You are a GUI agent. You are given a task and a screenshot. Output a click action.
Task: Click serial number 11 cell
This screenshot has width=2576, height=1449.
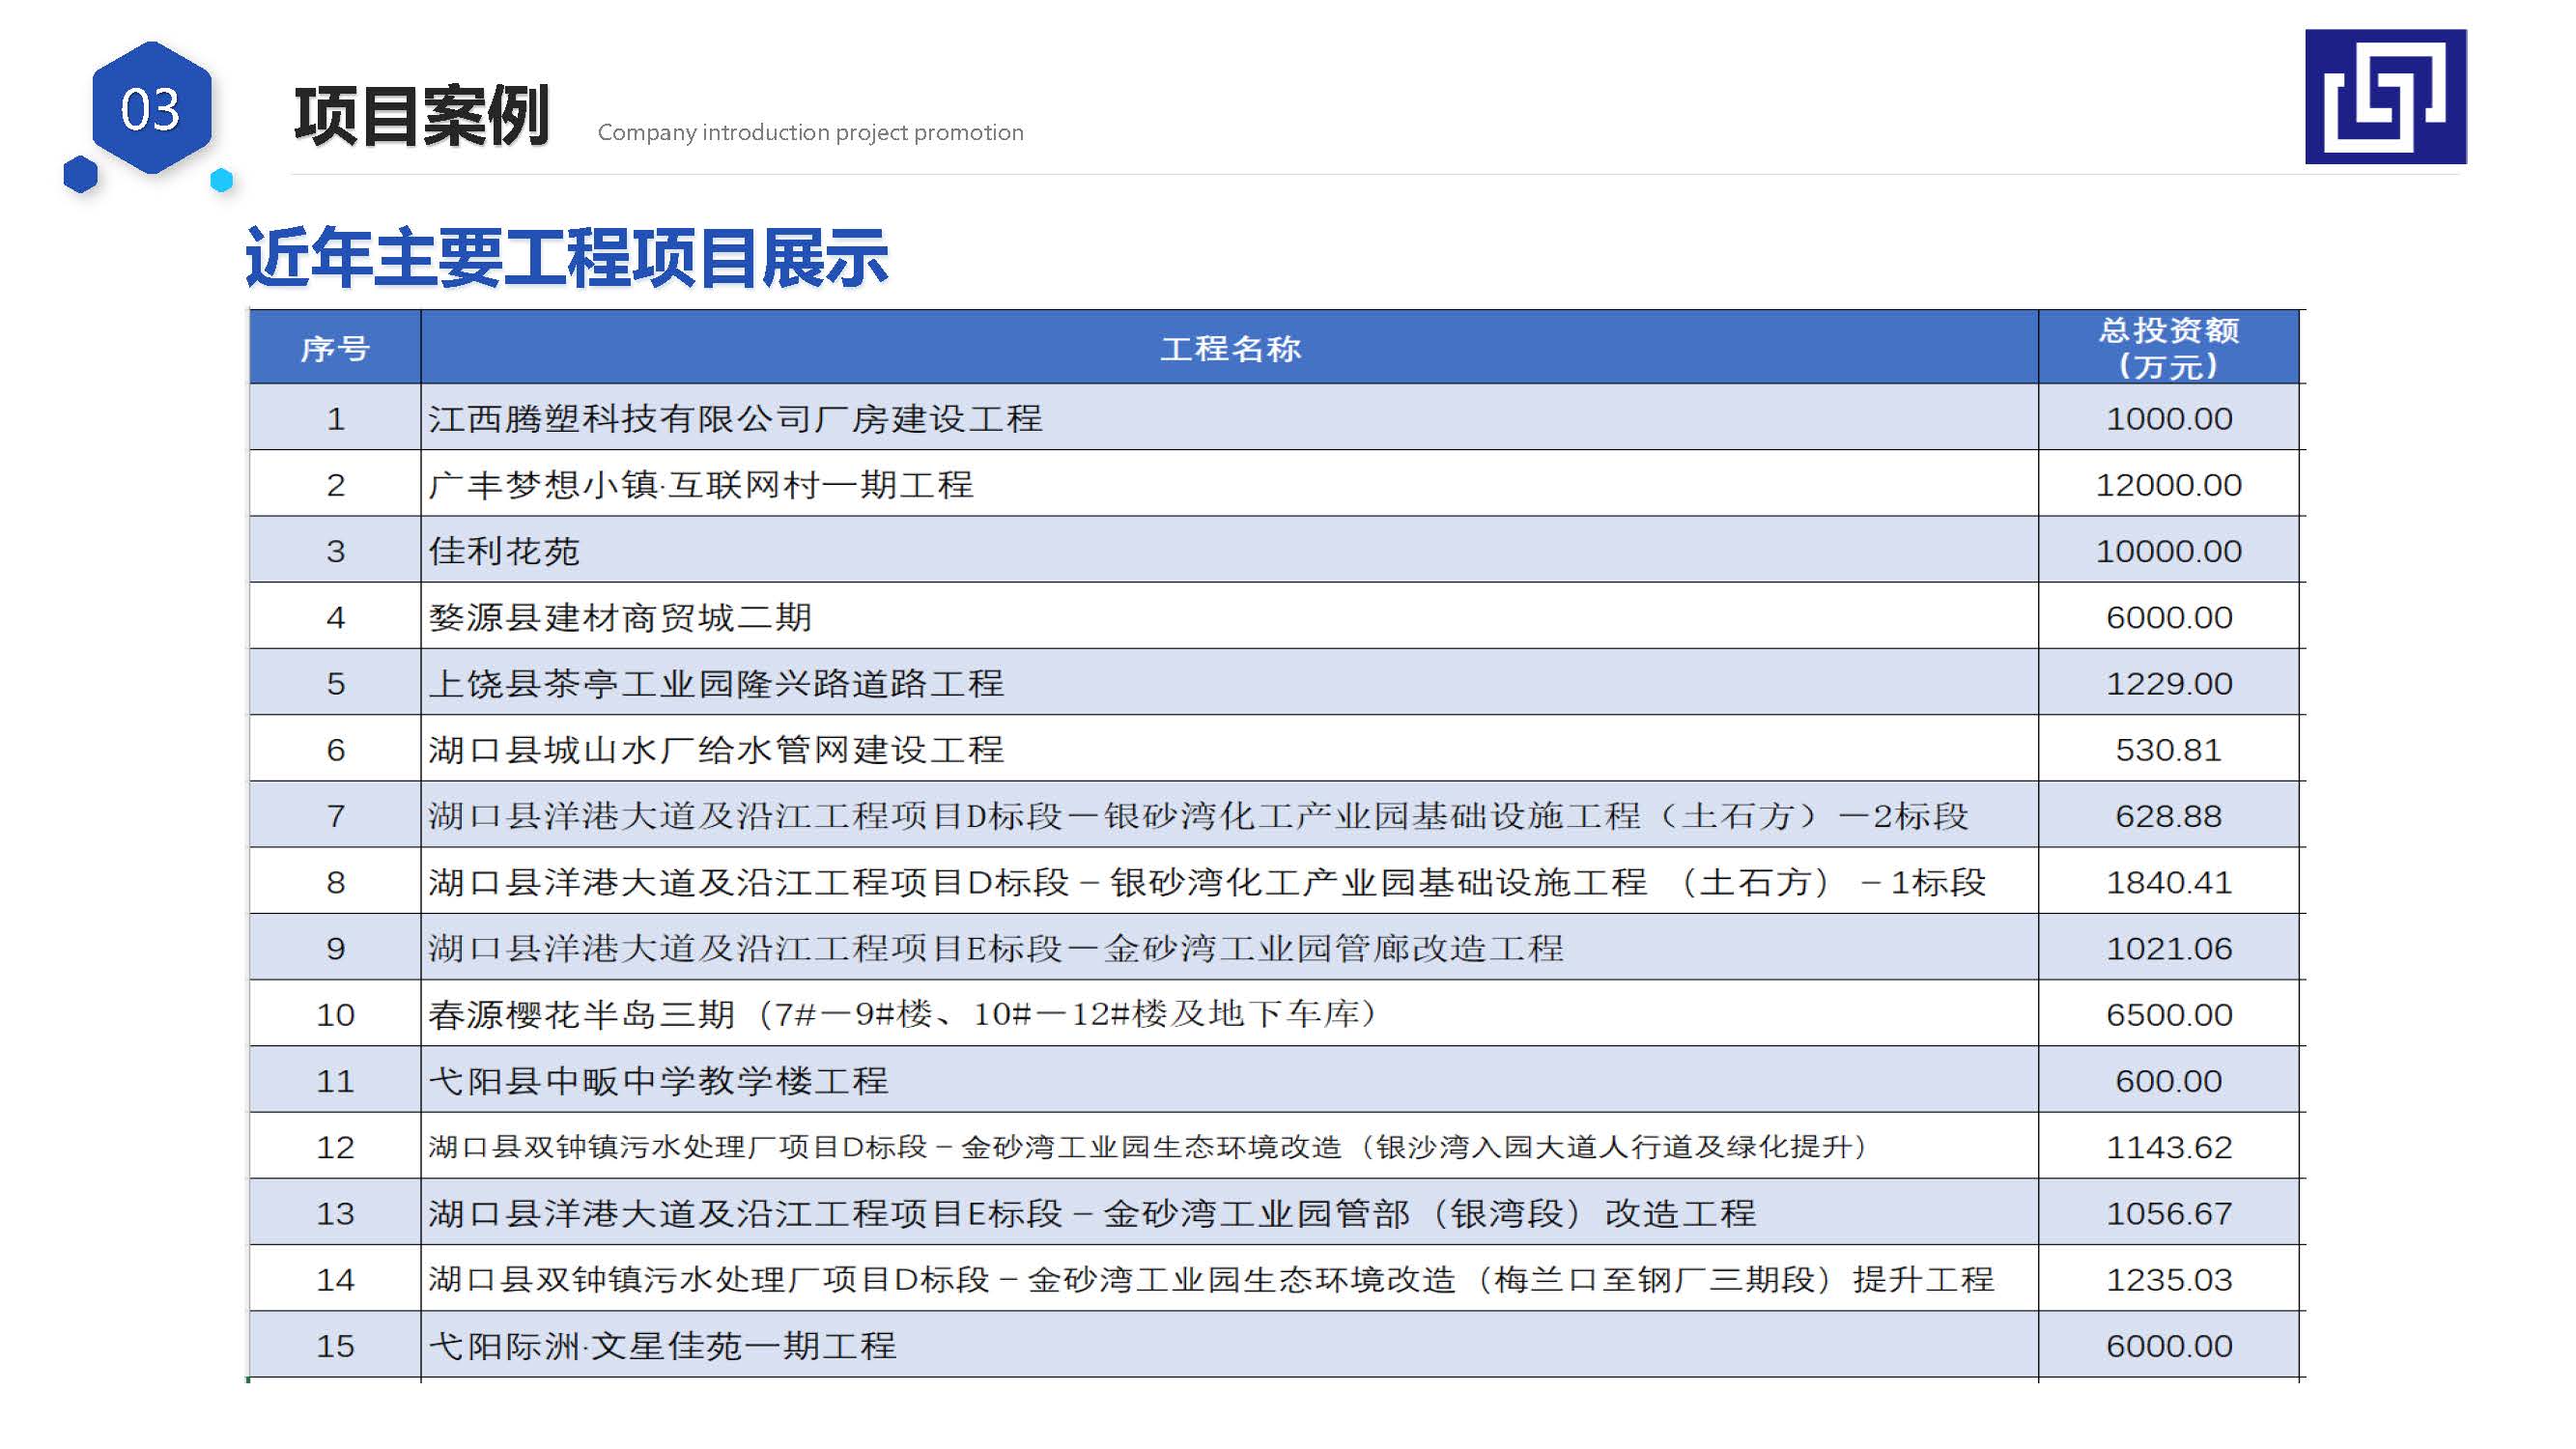point(335,1081)
